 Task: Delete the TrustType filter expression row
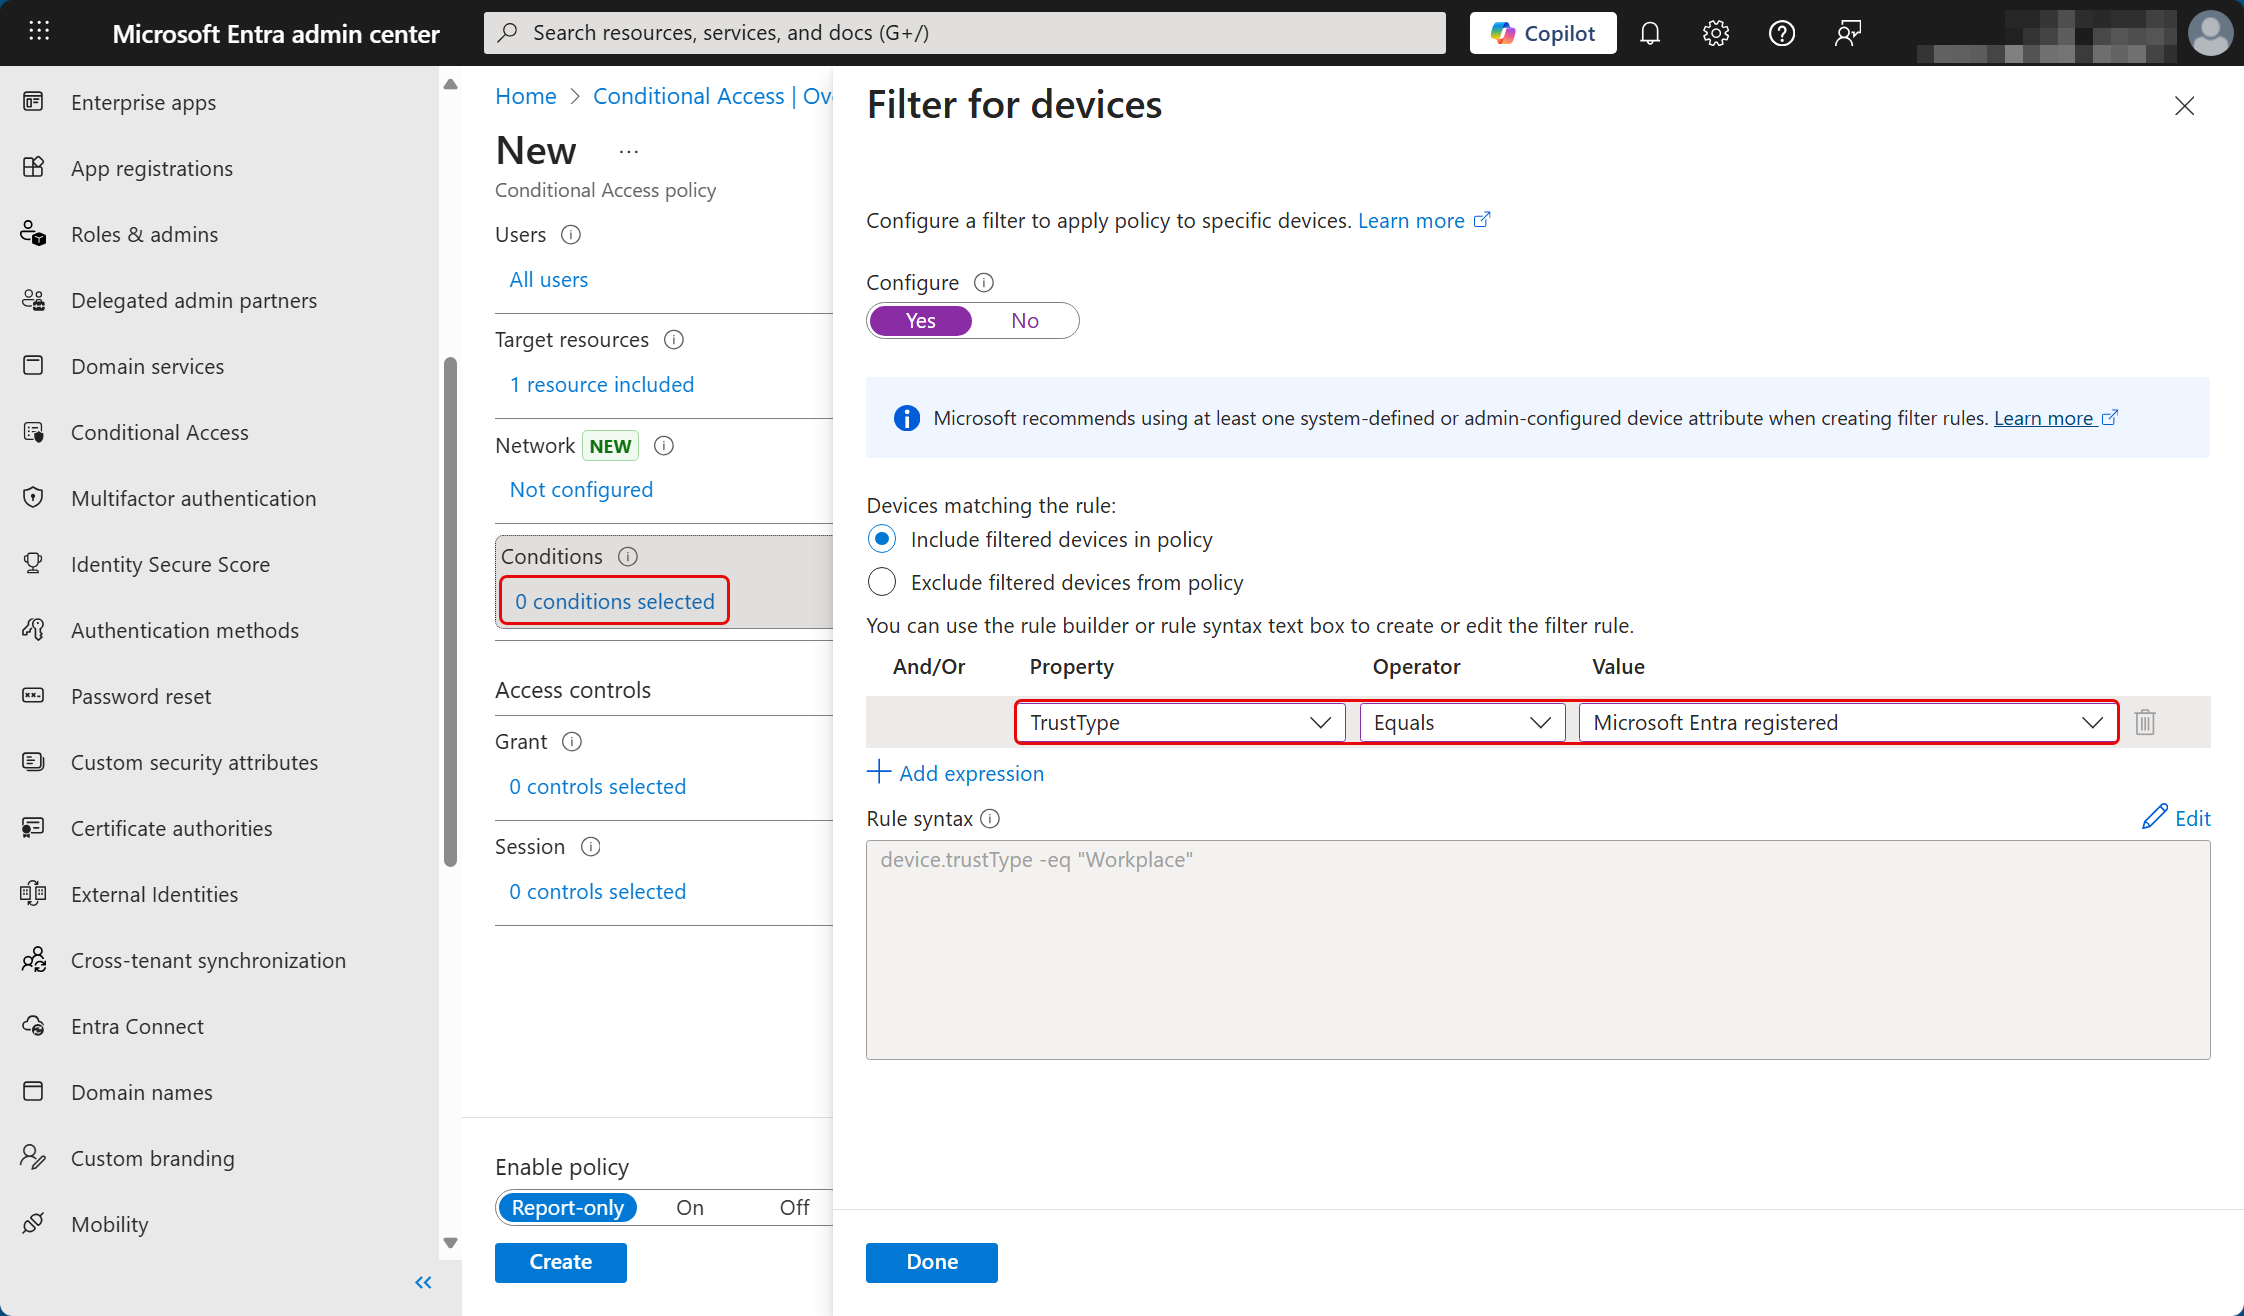coord(2145,722)
